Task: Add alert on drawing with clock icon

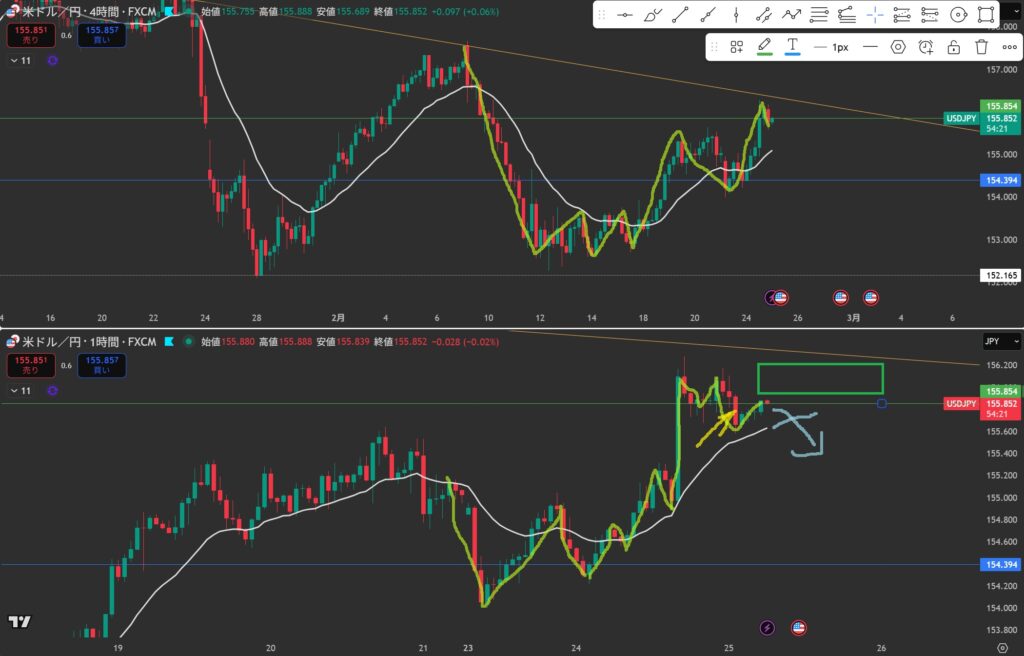Action: click(926, 47)
